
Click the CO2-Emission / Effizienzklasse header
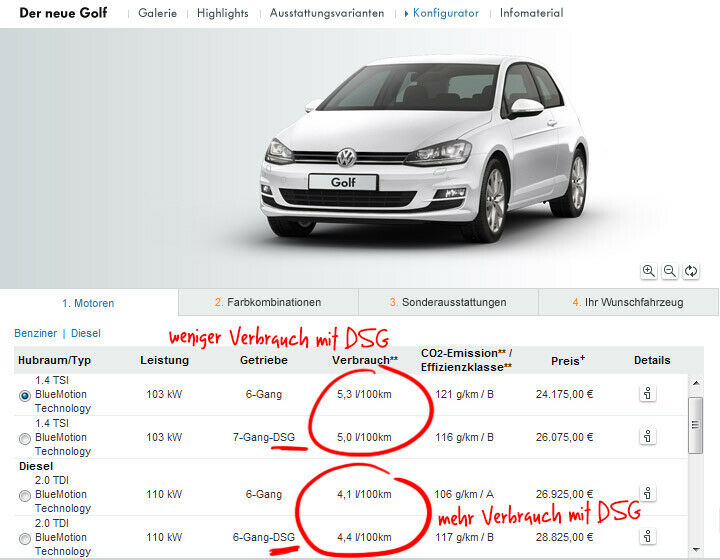[466, 360]
